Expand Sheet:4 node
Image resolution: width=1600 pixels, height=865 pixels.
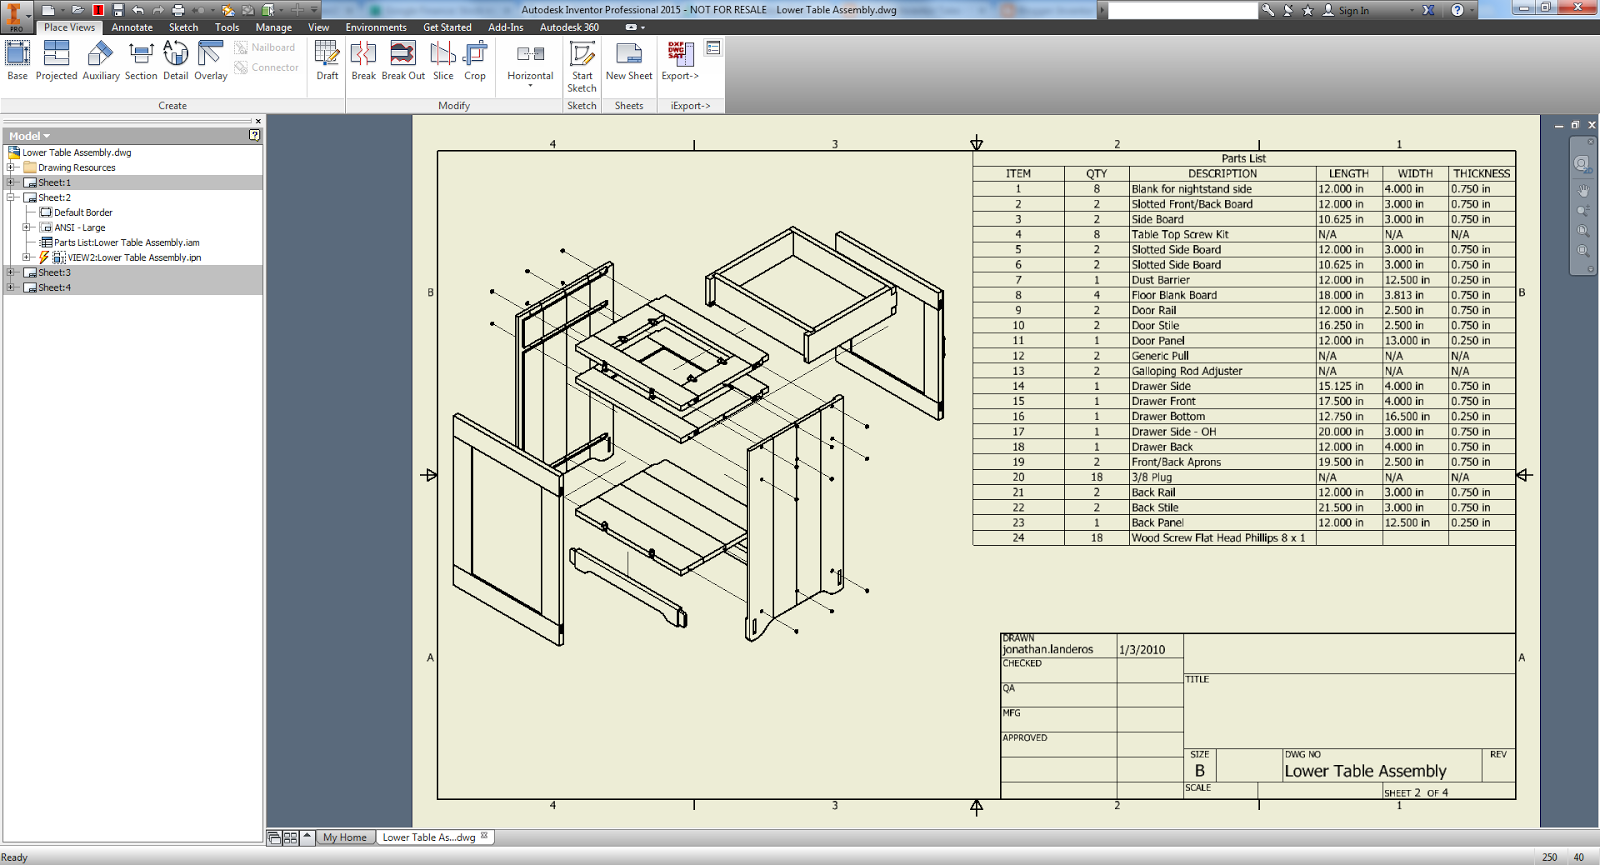point(11,288)
